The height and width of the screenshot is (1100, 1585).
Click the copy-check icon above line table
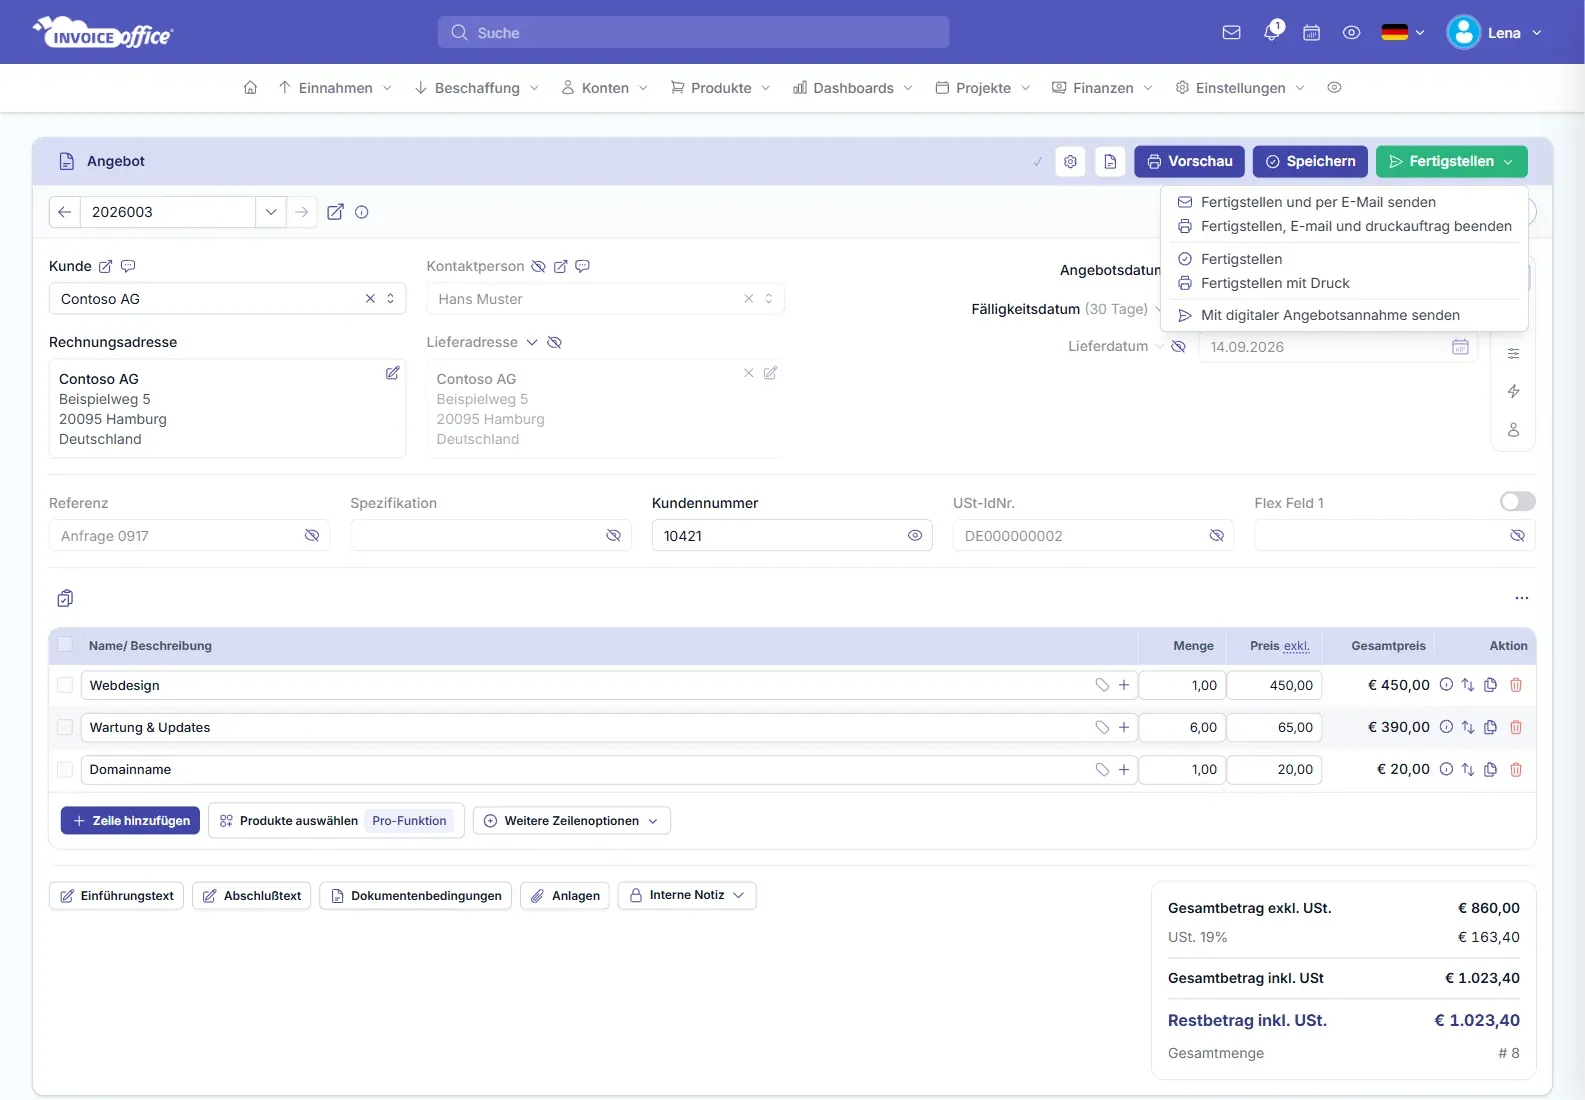point(65,598)
